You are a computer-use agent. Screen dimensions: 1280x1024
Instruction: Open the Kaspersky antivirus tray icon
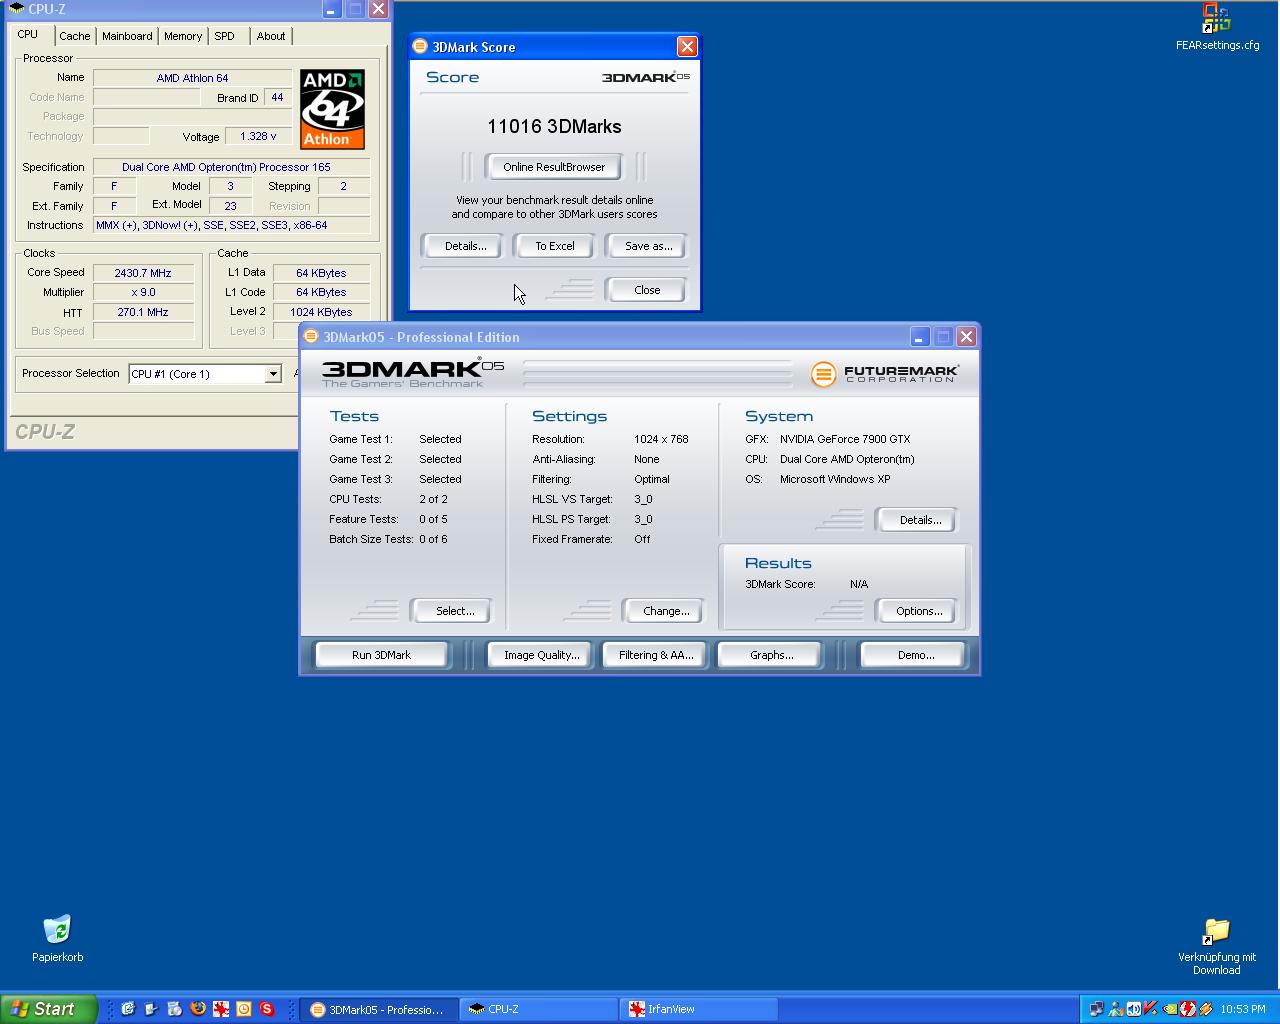(1151, 1009)
